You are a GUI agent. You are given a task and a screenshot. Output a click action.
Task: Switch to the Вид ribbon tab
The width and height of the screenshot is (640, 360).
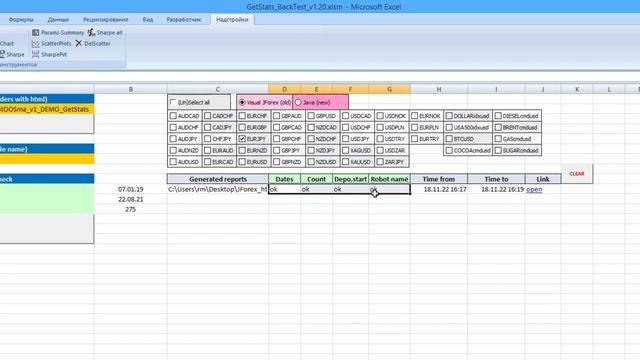pos(148,19)
